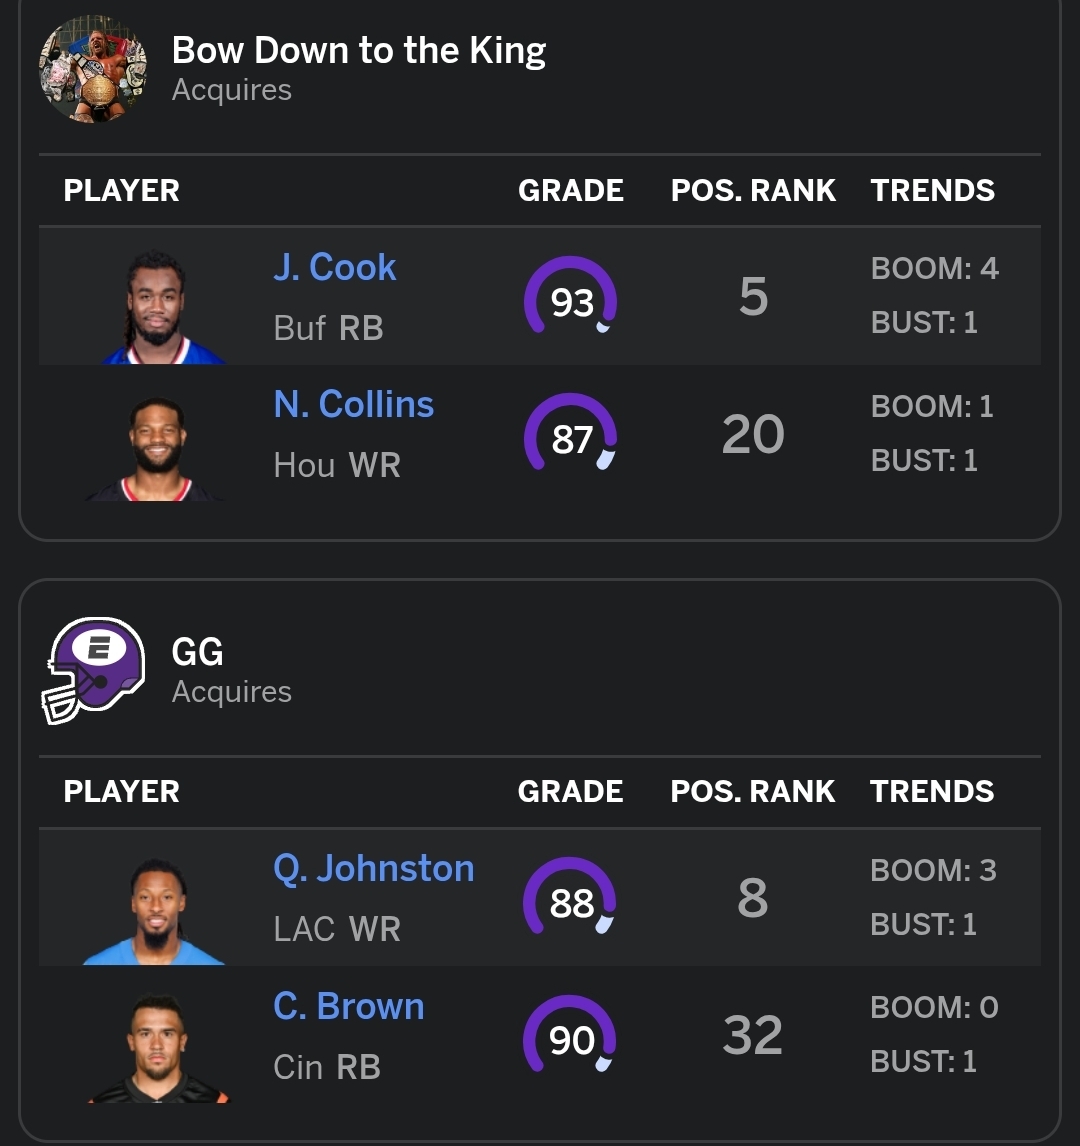Image resolution: width=1080 pixels, height=1146 pixels.
Task: Tap the Bow Down to the King team avatar
Action: pyautogui.click(x=93, y=69)
